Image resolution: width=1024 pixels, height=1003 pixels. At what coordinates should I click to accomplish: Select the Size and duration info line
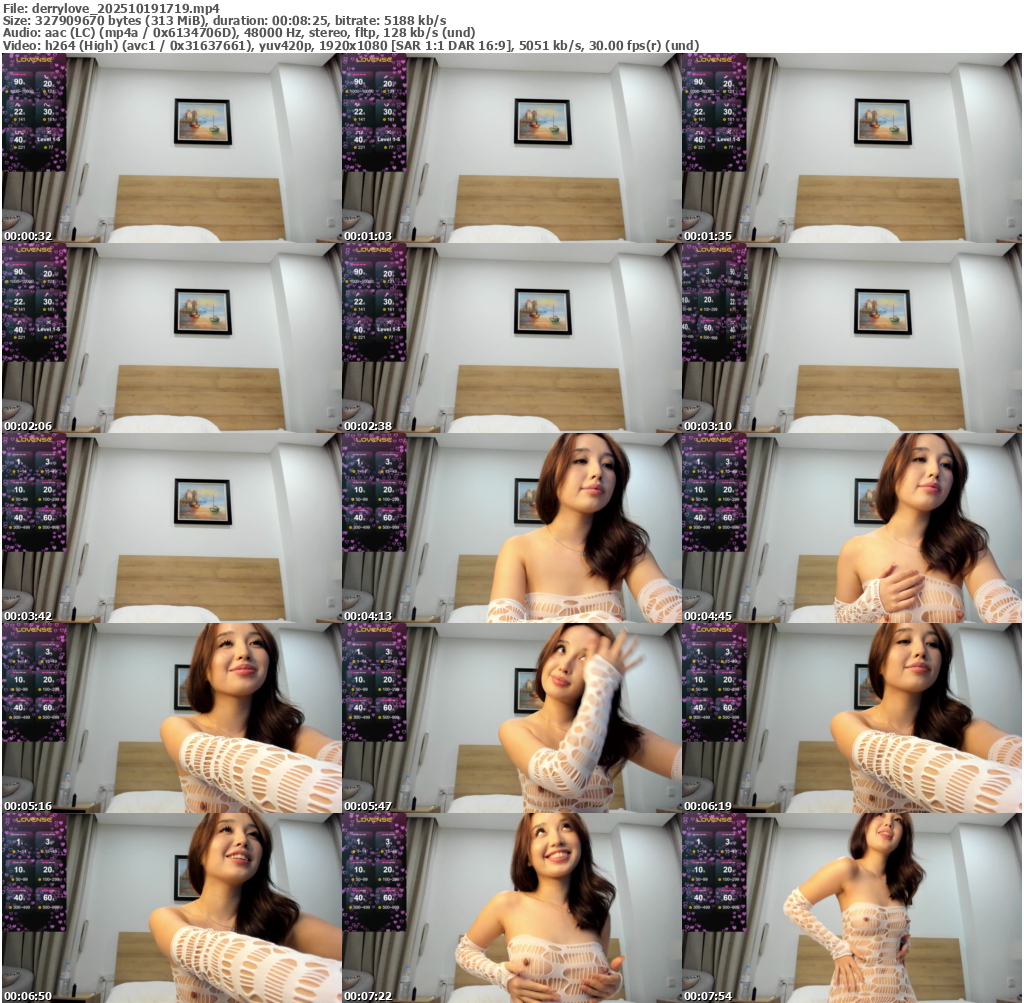tap(225, 21)
